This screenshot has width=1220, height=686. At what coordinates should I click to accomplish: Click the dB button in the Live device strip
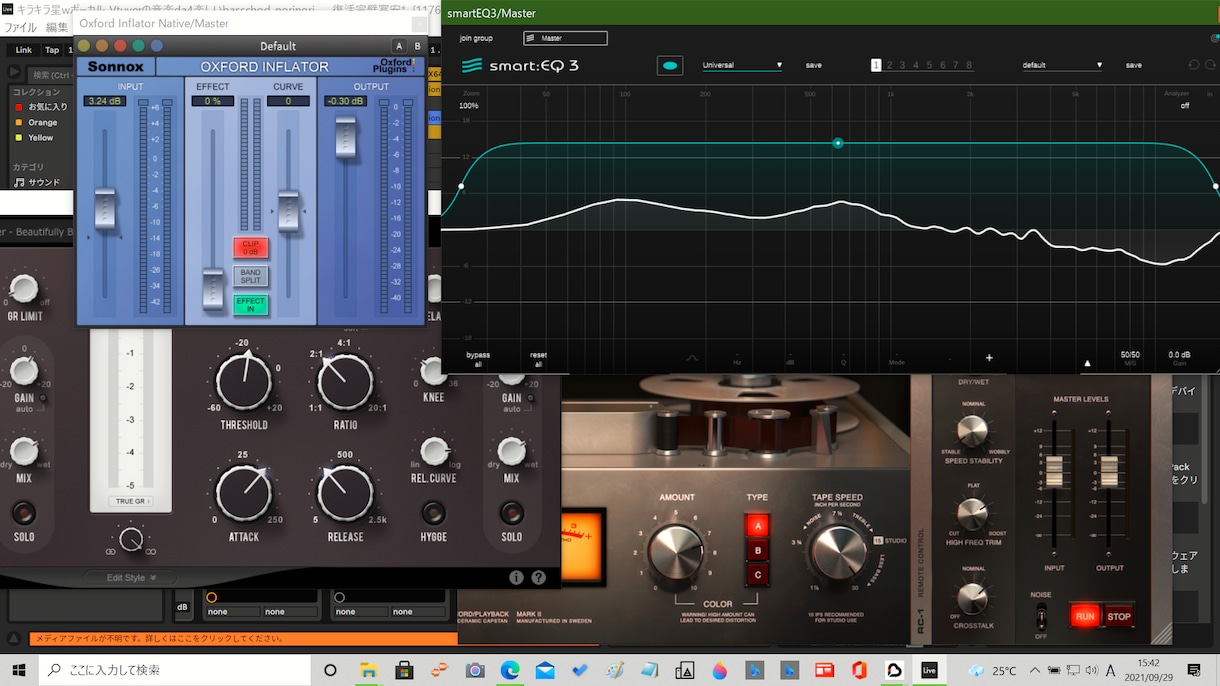coord(183,606)
